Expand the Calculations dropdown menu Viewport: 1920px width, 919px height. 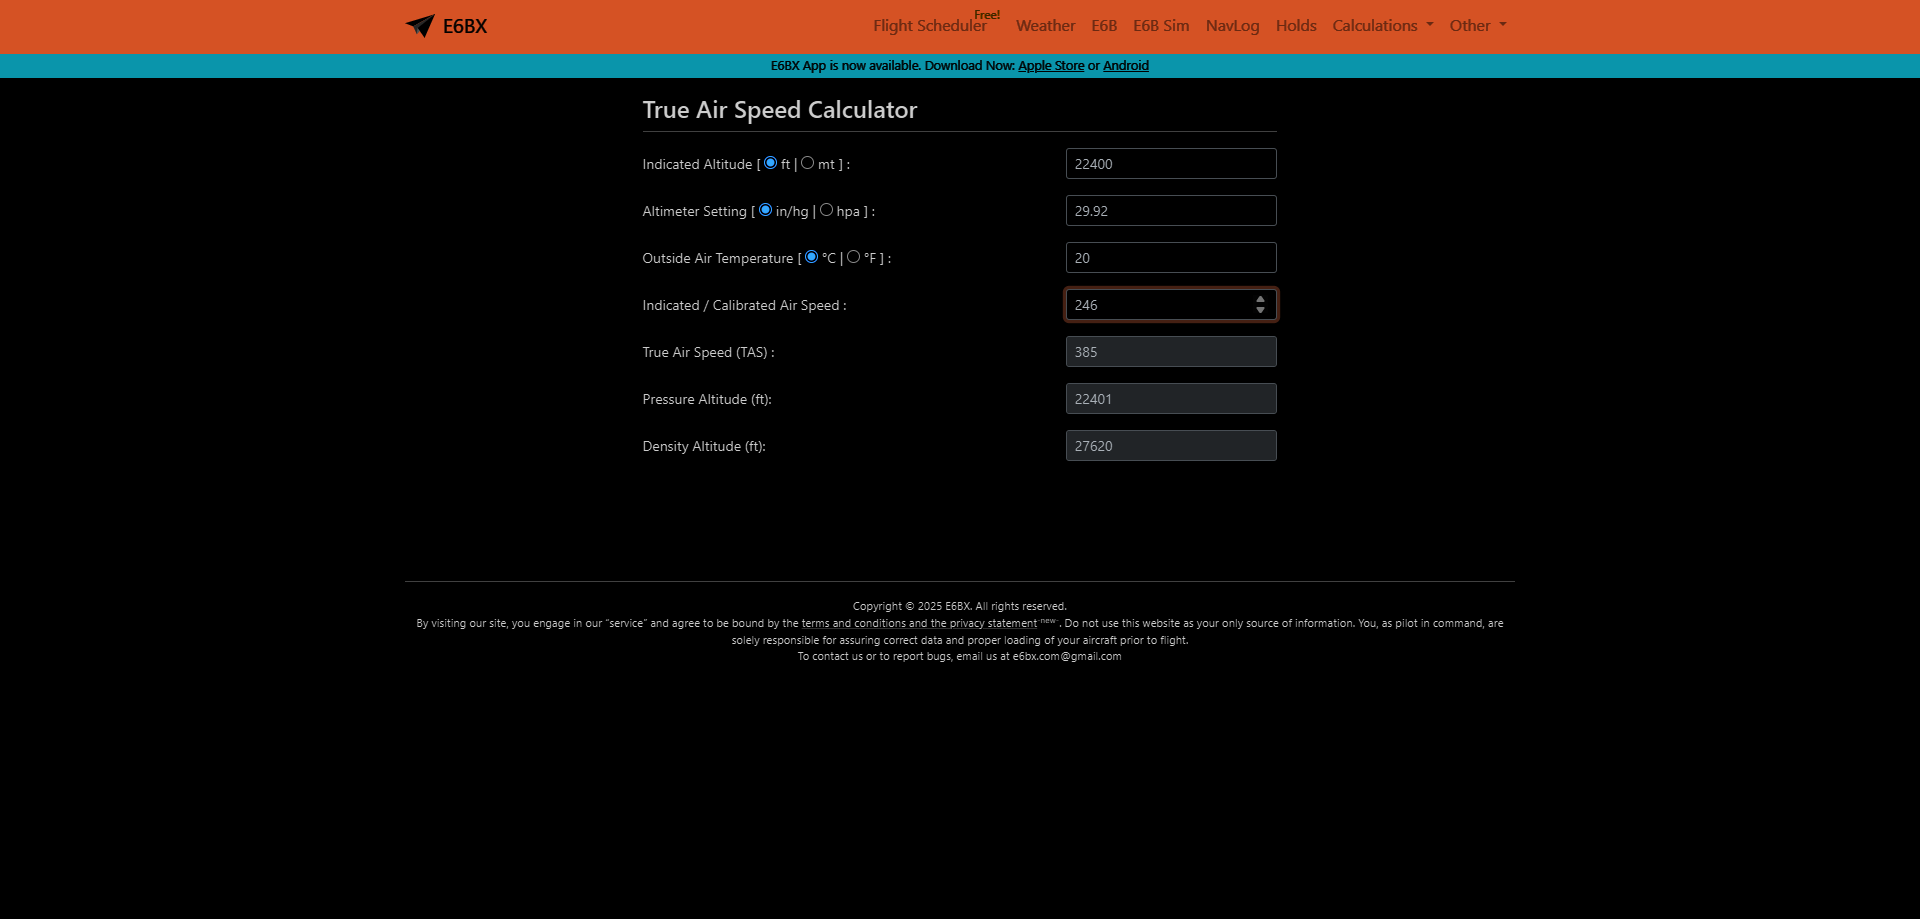click(x=1382, y=26)
